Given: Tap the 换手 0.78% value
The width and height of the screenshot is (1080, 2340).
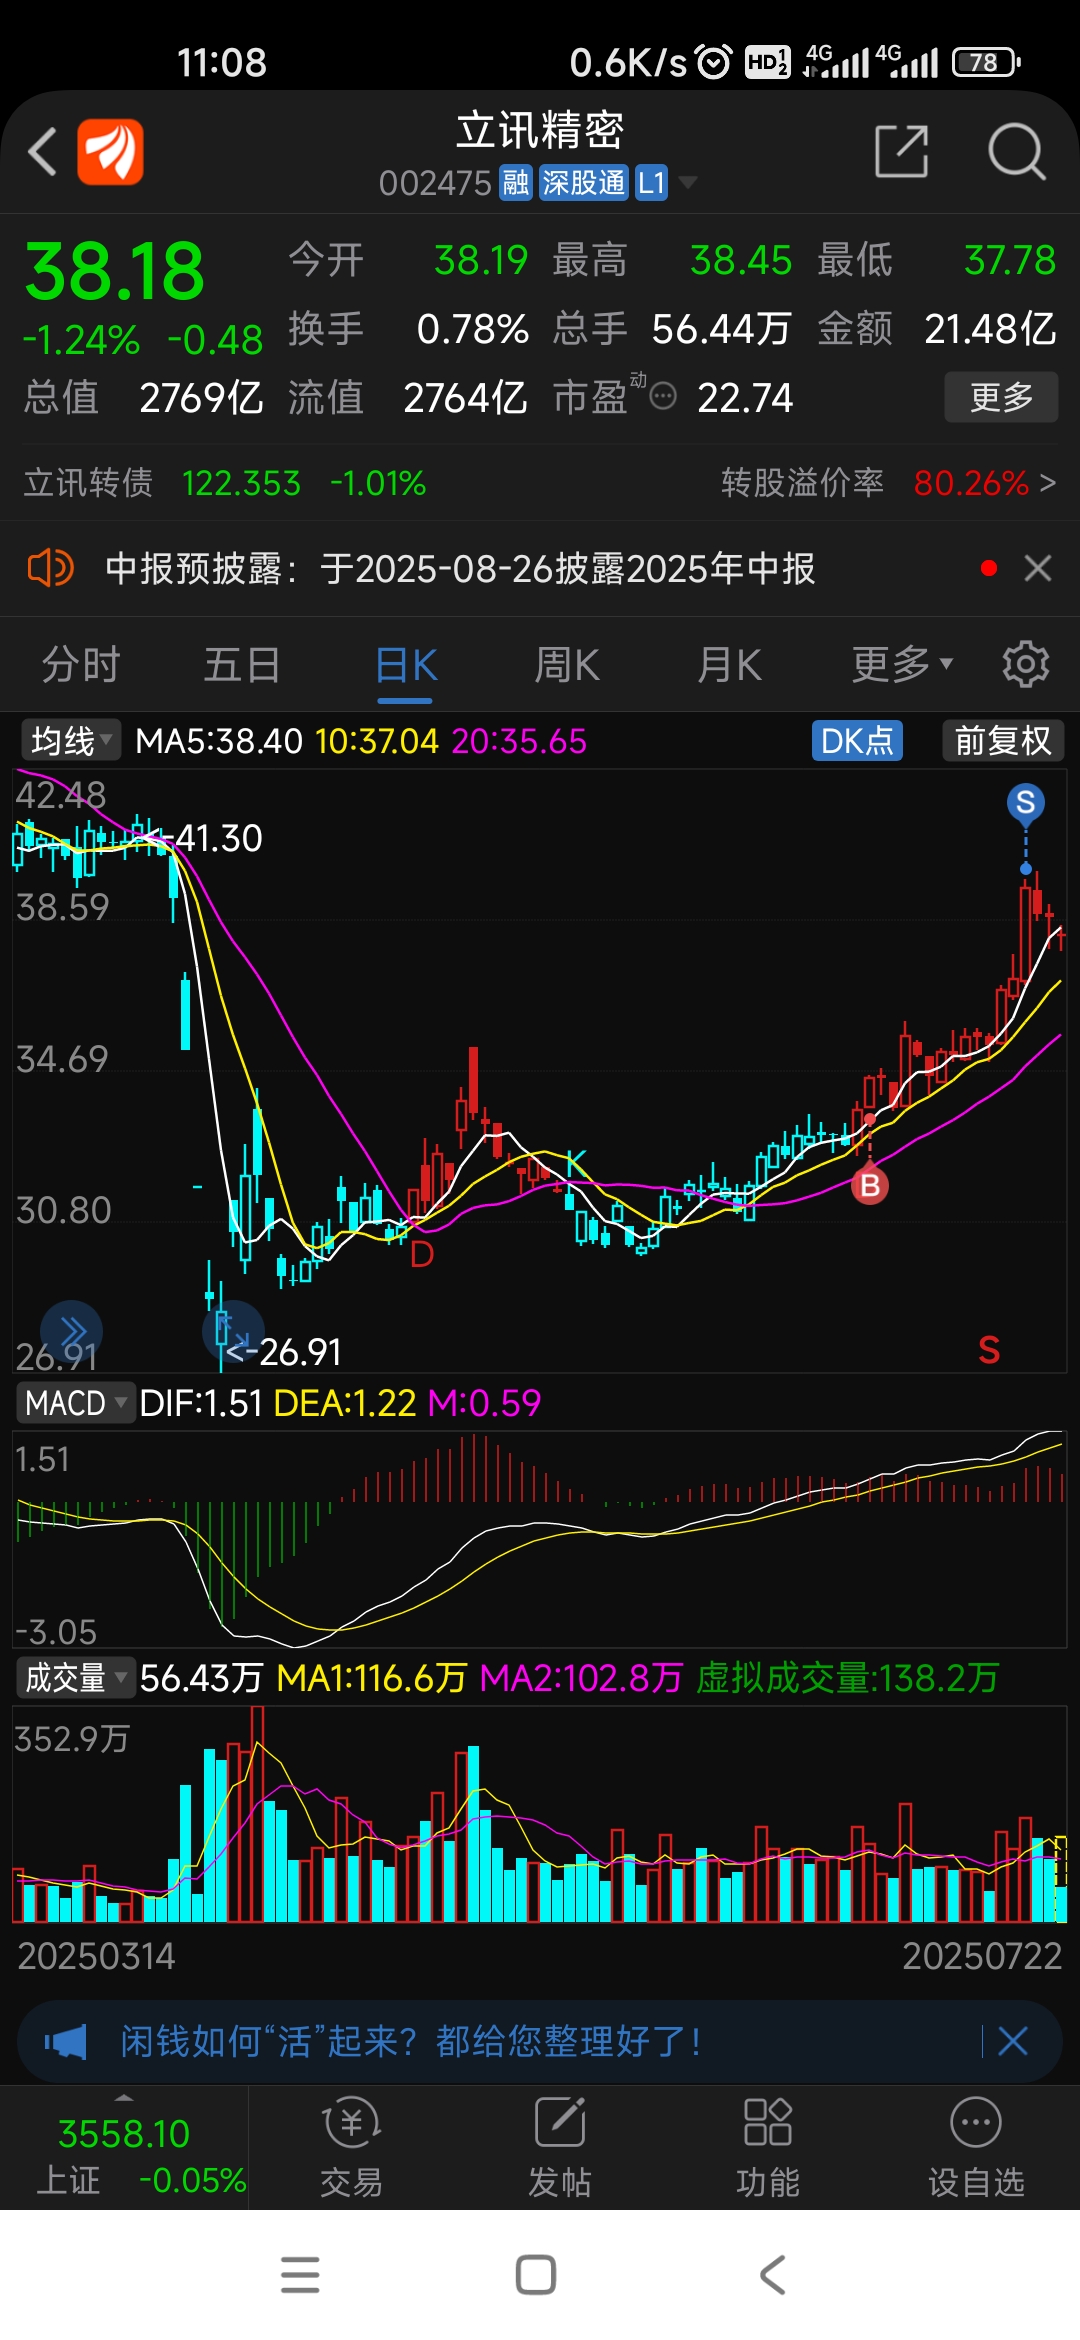Looking at the screenshot, I should tap(473, 329).
